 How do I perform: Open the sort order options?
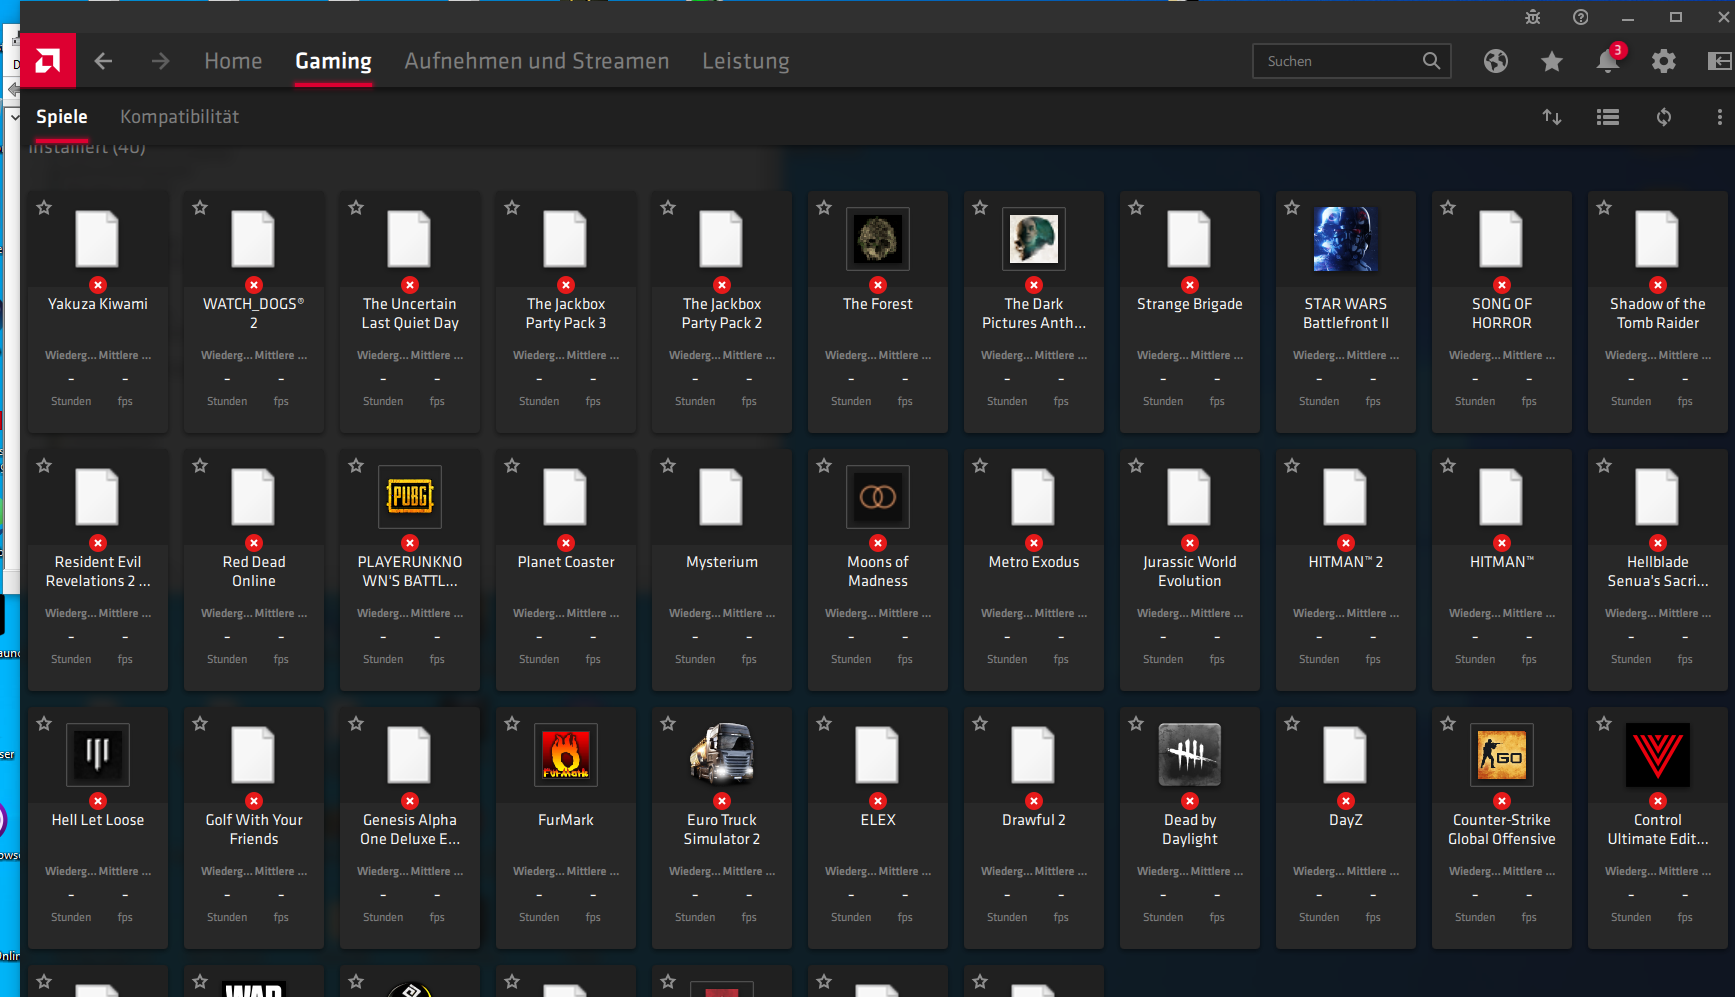(1552, 117)
